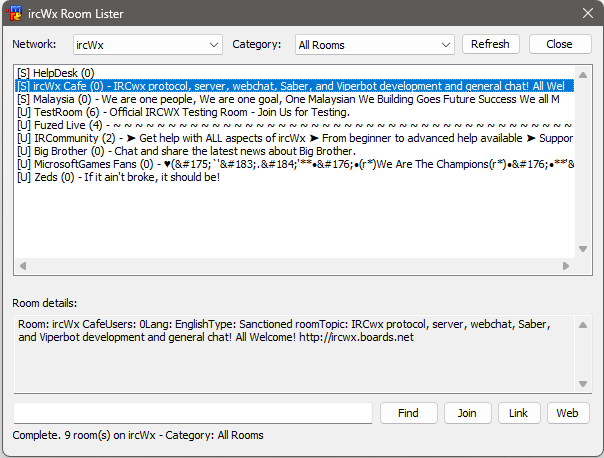
Task: Select the Malaysia room row
Action: tap(295, 99)
